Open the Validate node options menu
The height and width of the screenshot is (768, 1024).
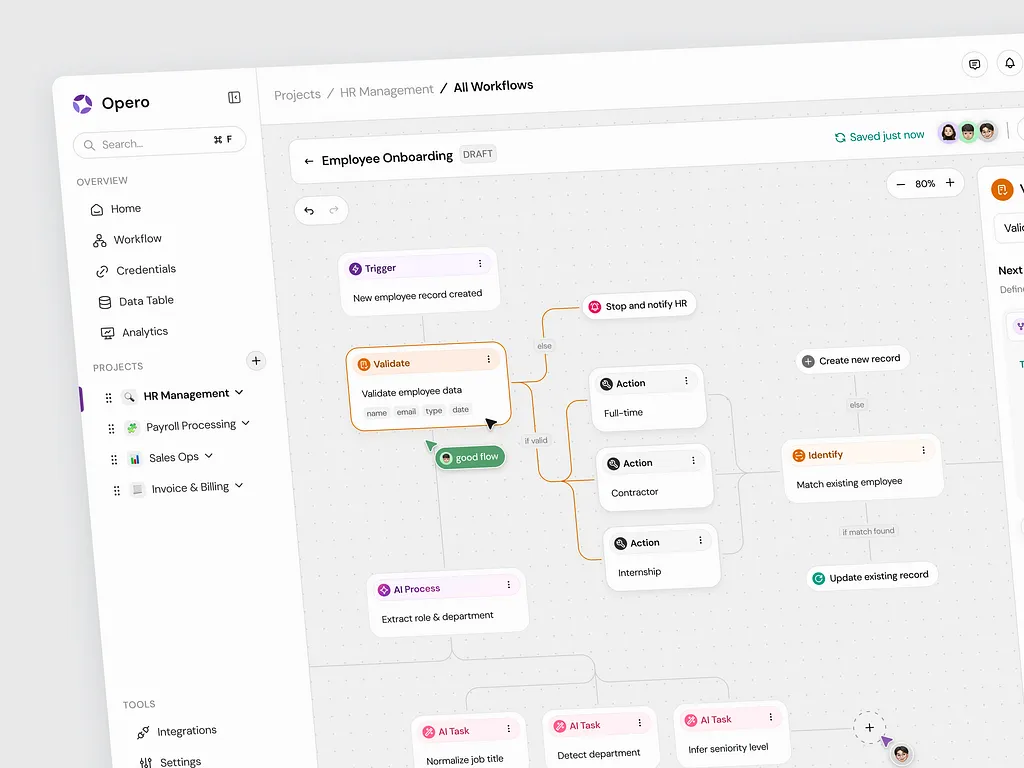click(488, 359)
